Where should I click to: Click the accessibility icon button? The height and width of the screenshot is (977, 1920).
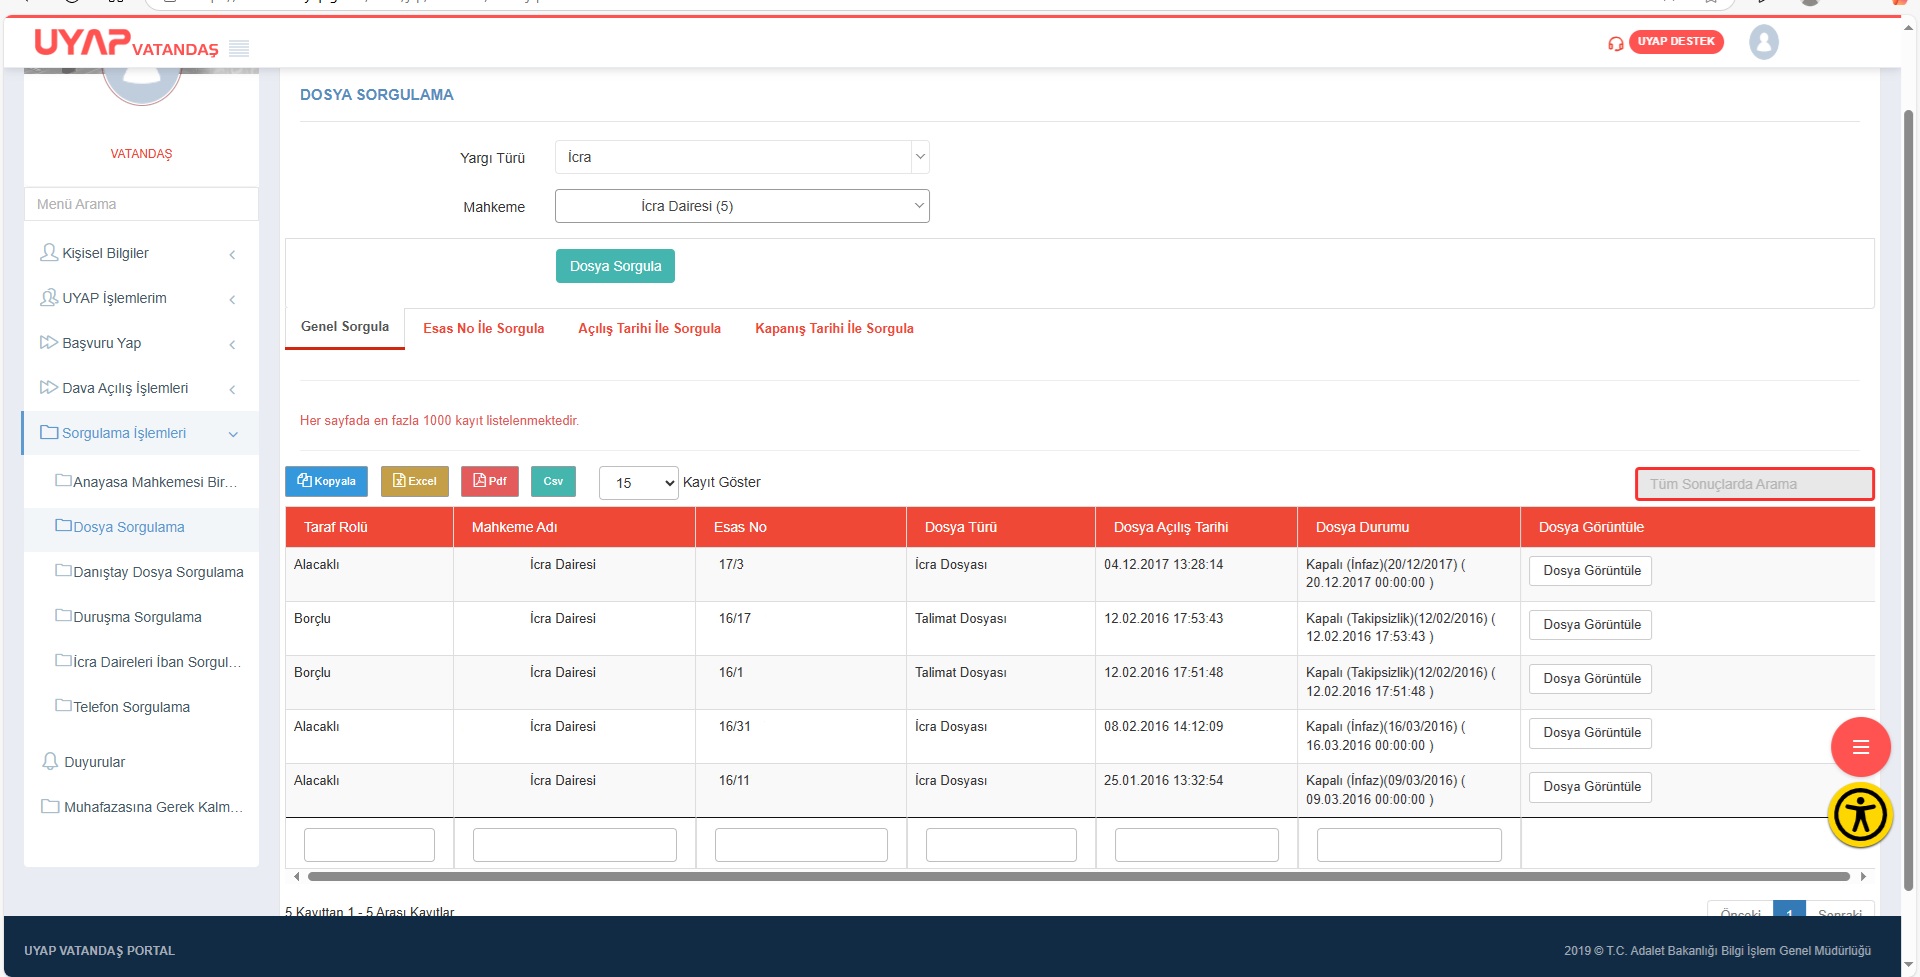pyautogui.click(x=1860, y=815)
